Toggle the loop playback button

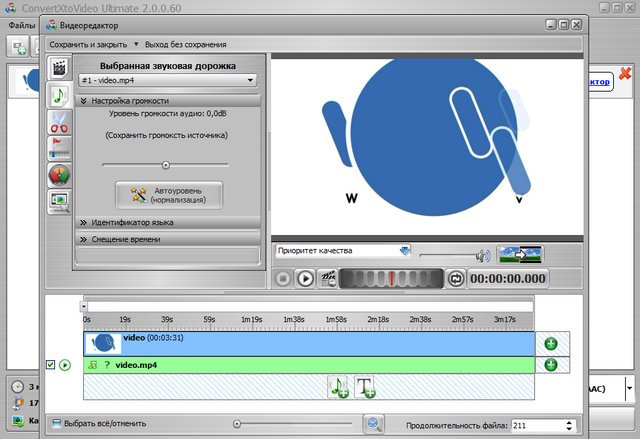[456, 278]
